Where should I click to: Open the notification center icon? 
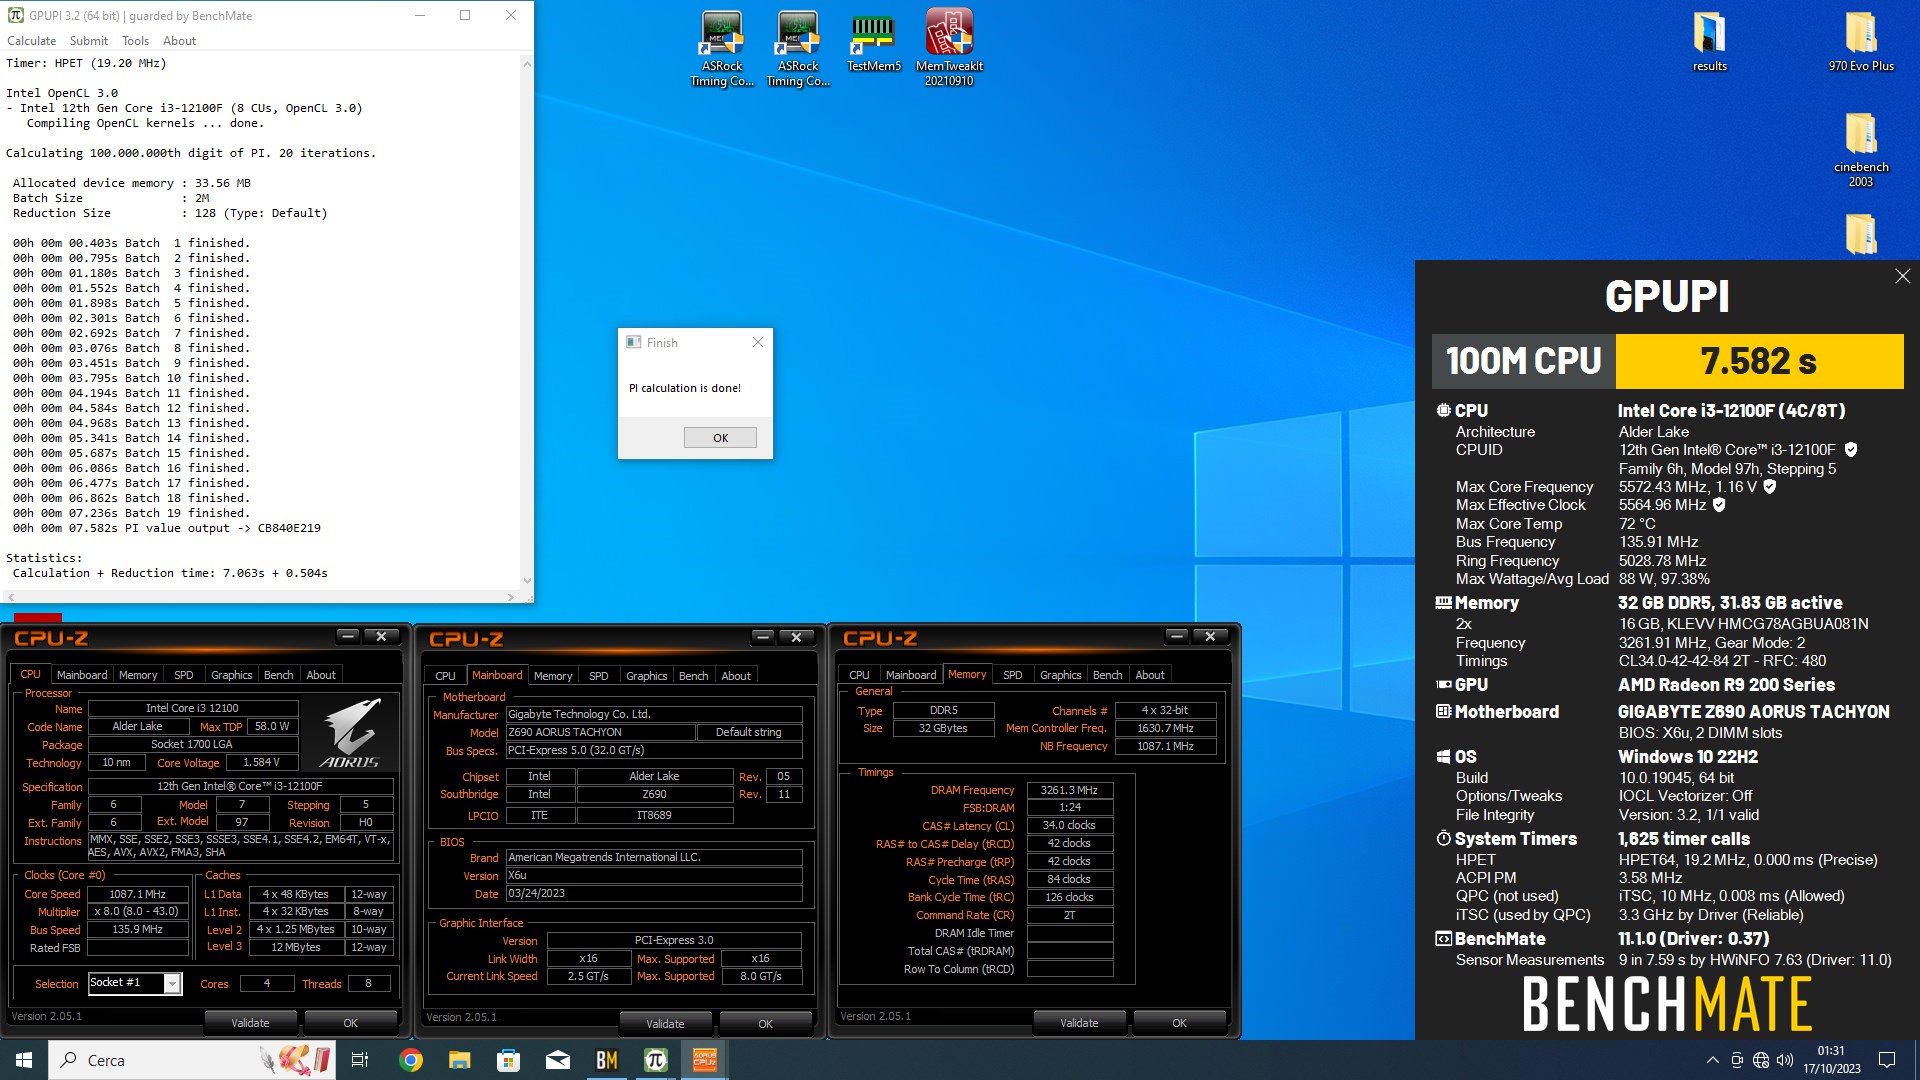click(x=1887, y=1060)
